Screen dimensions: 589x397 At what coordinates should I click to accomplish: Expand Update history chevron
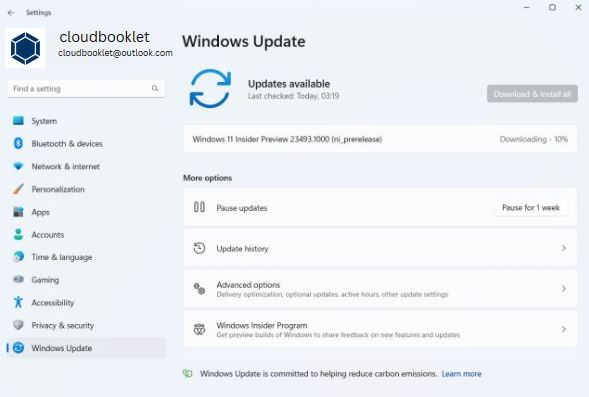(563, 248)
